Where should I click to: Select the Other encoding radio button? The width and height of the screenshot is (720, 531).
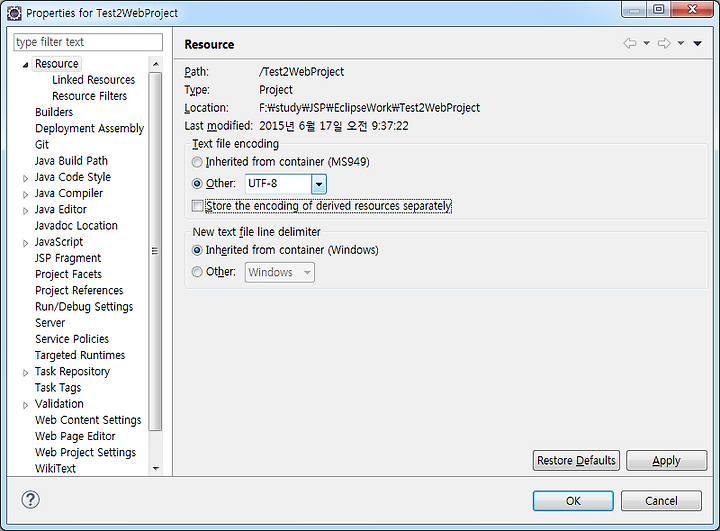pyautogui.click(x=197, y=184)
